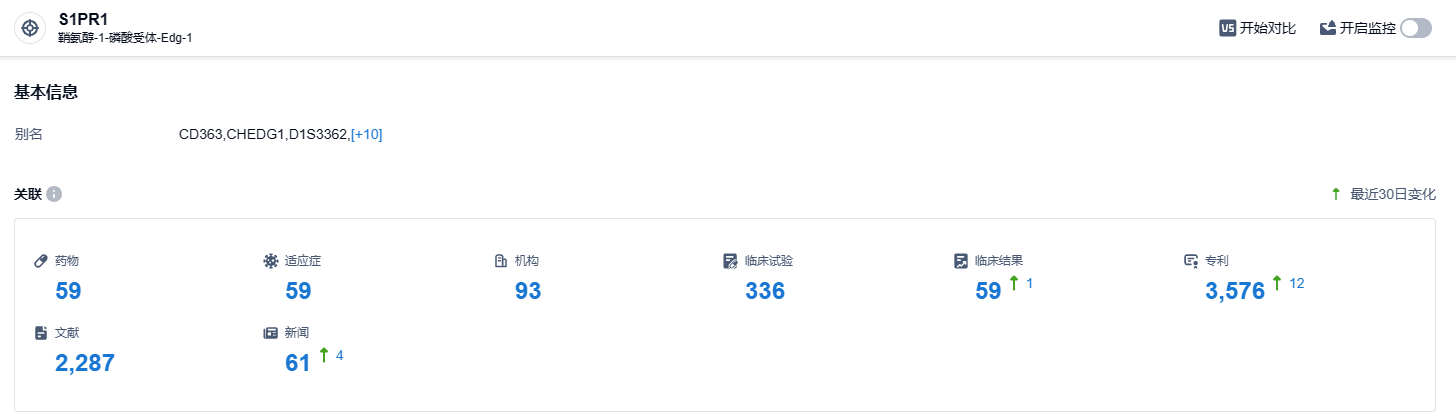Click the S1PR1 target icon

click(30, 28)
